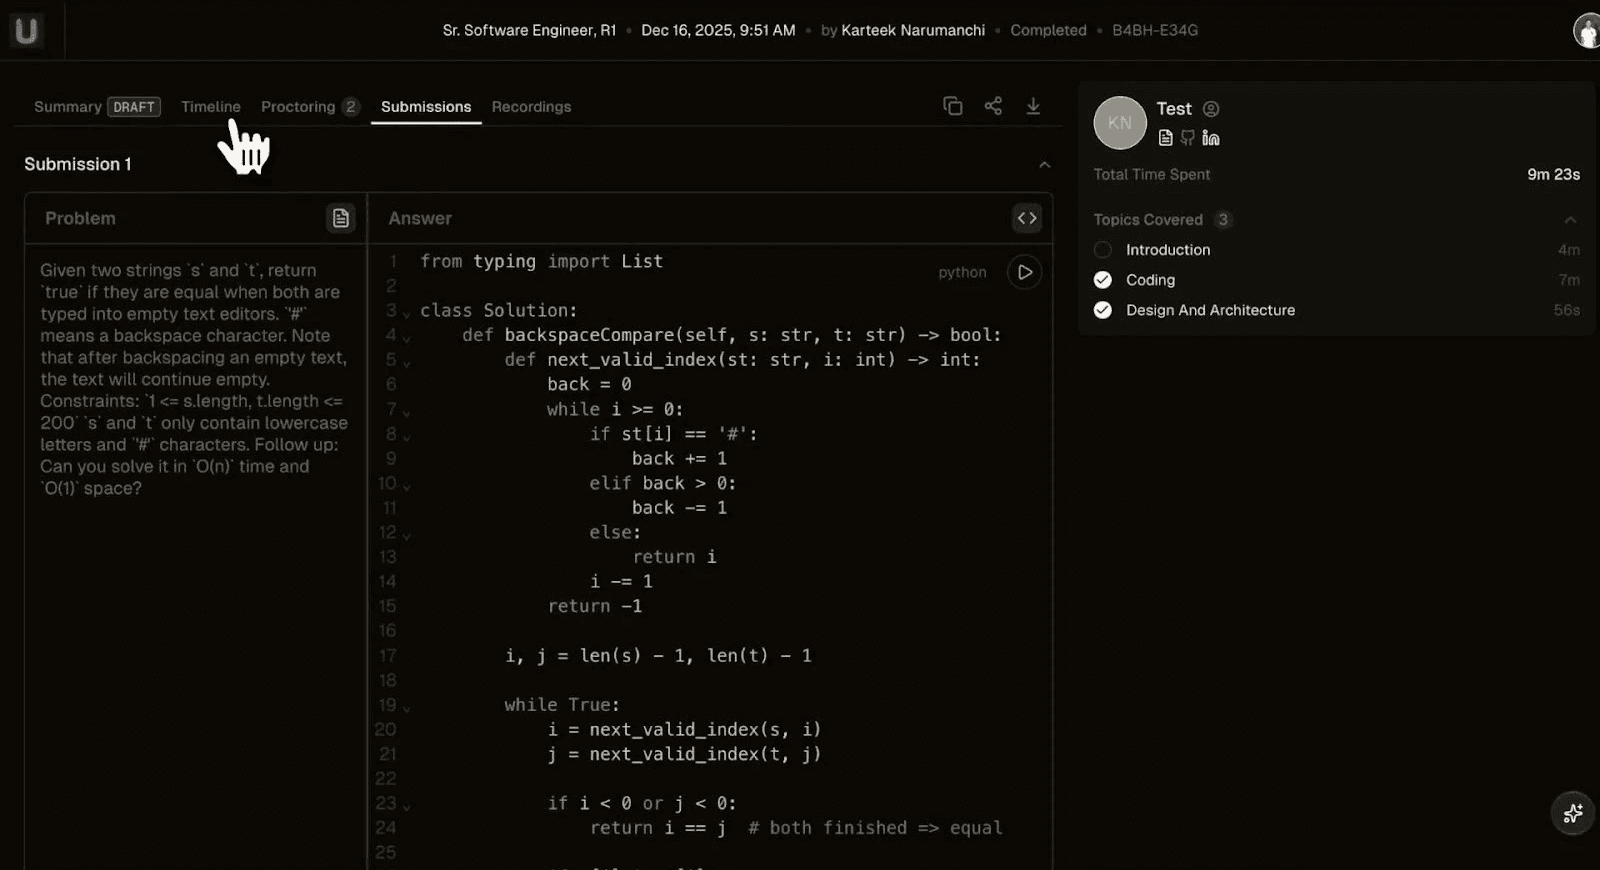Fold code at line 8 if statement
Viewport: 1600px width, 870px height.
[407, 436]
